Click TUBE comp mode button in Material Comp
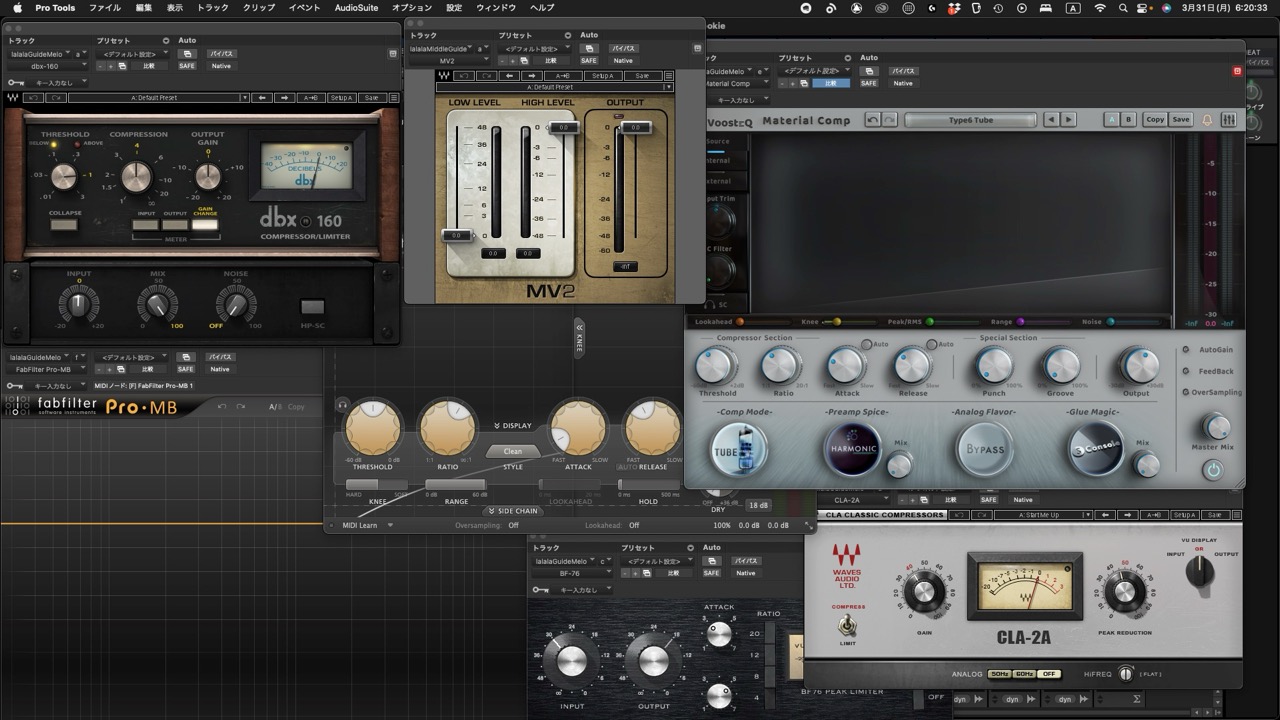1280x720 pixels. [739, 449]
